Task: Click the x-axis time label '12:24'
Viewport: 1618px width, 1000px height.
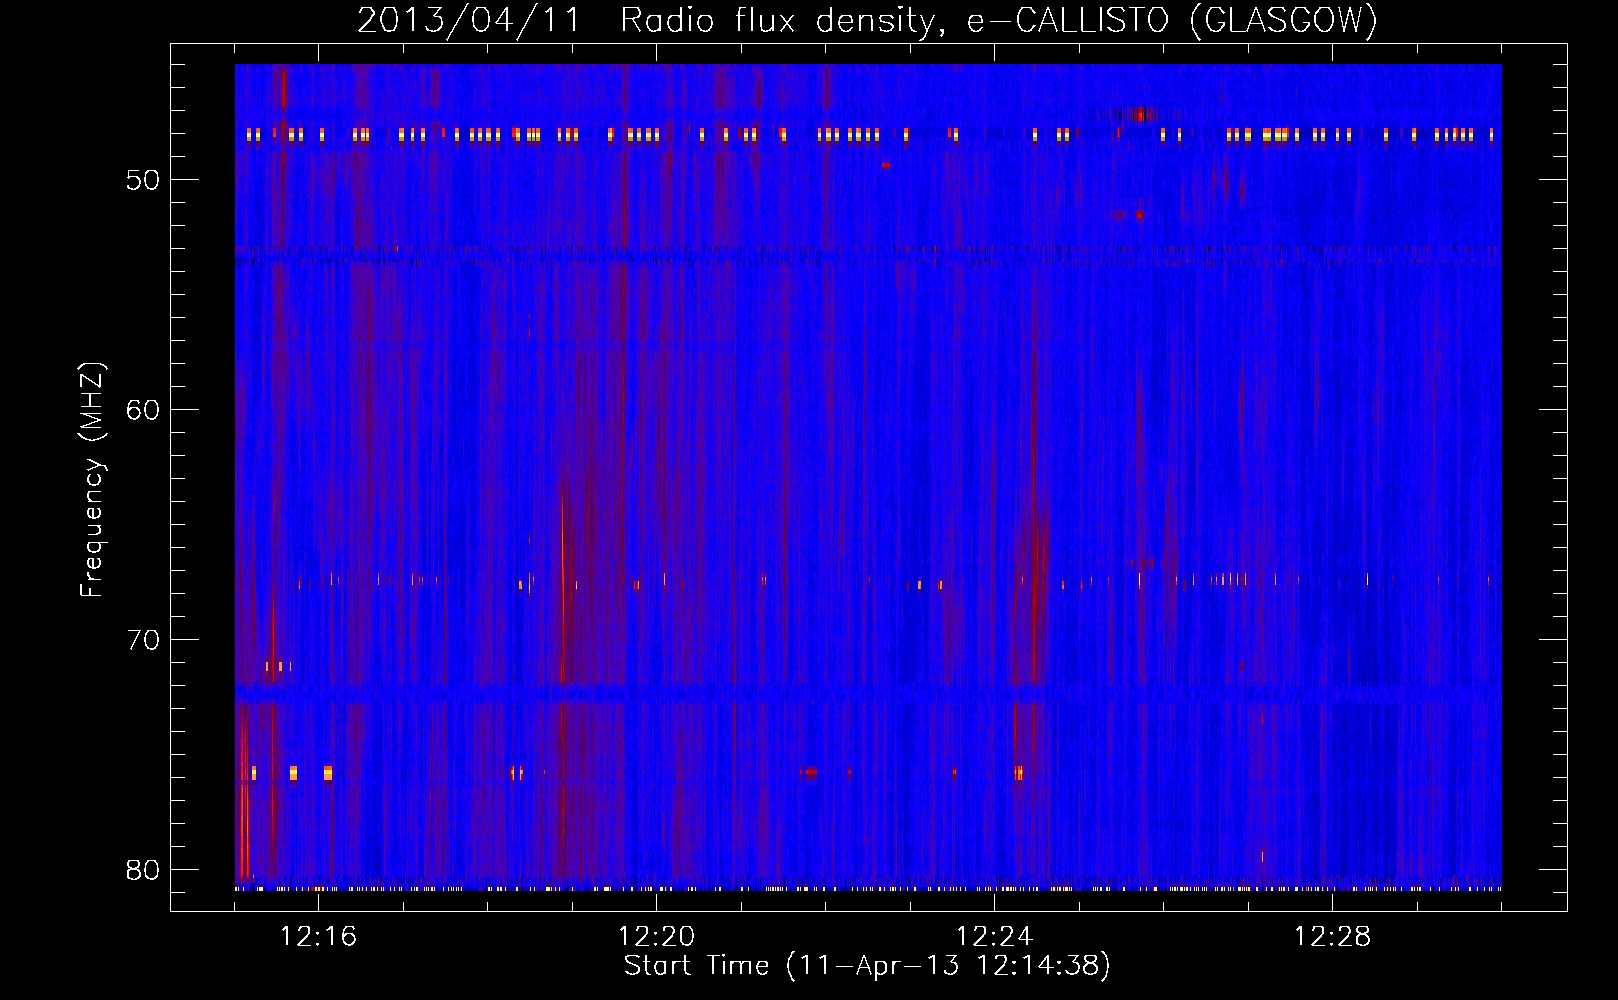Action: [x=994, y=936]
